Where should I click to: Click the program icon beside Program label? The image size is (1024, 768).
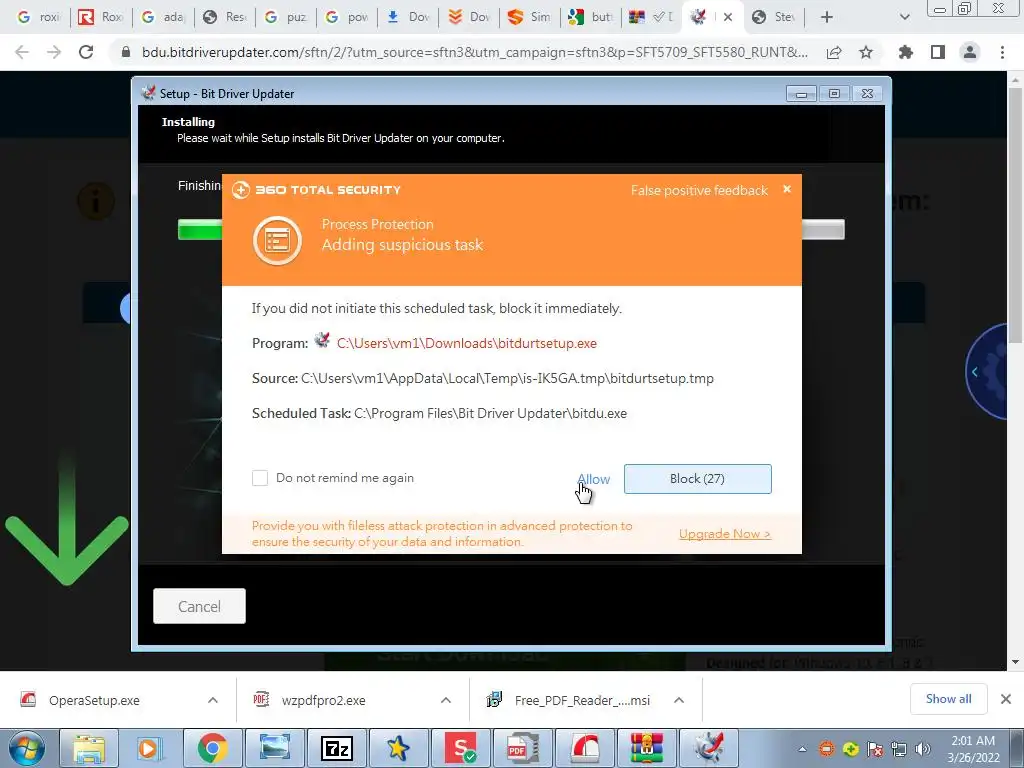[322, 340]
